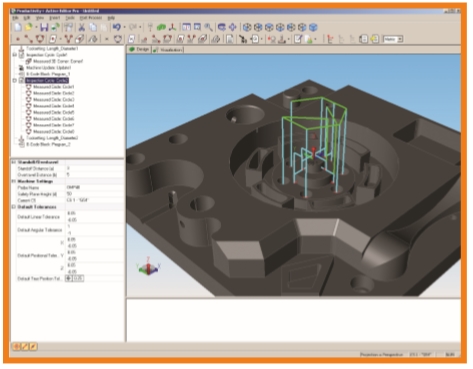
Task: Click the zoom magnifier toolbar icon
Action: coord(208,27)
